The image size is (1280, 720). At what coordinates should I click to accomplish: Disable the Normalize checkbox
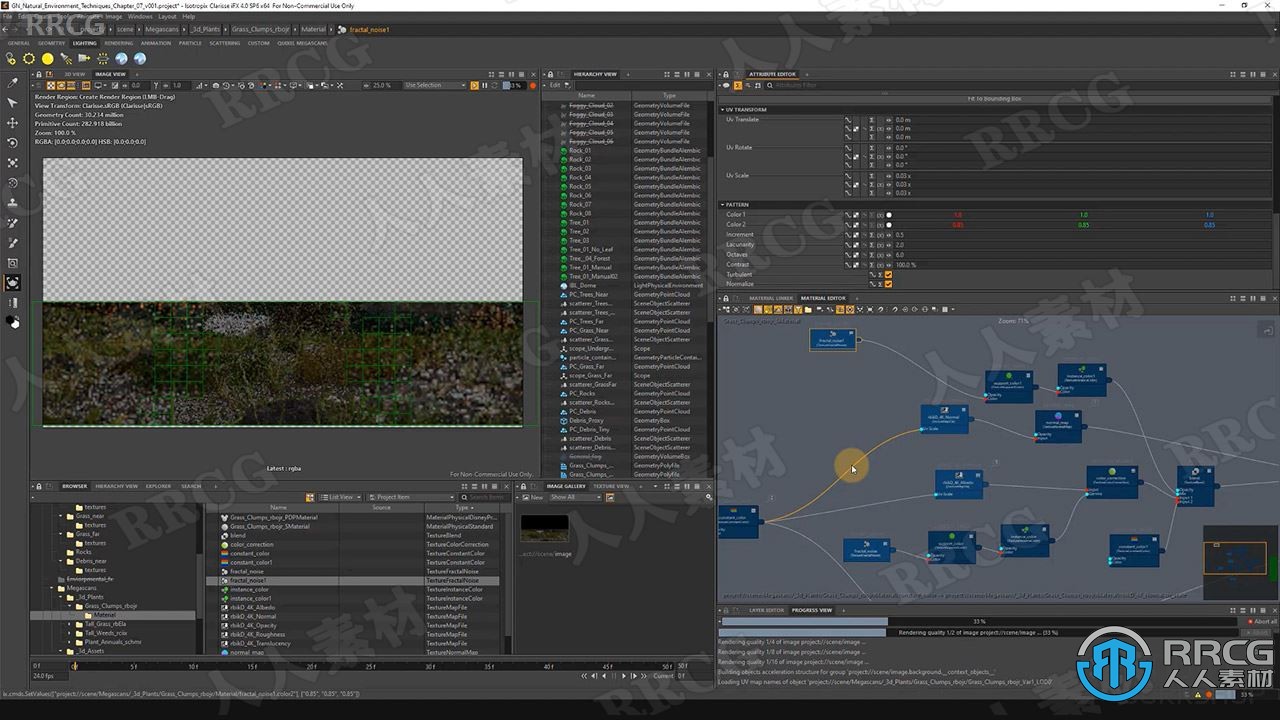888,284
